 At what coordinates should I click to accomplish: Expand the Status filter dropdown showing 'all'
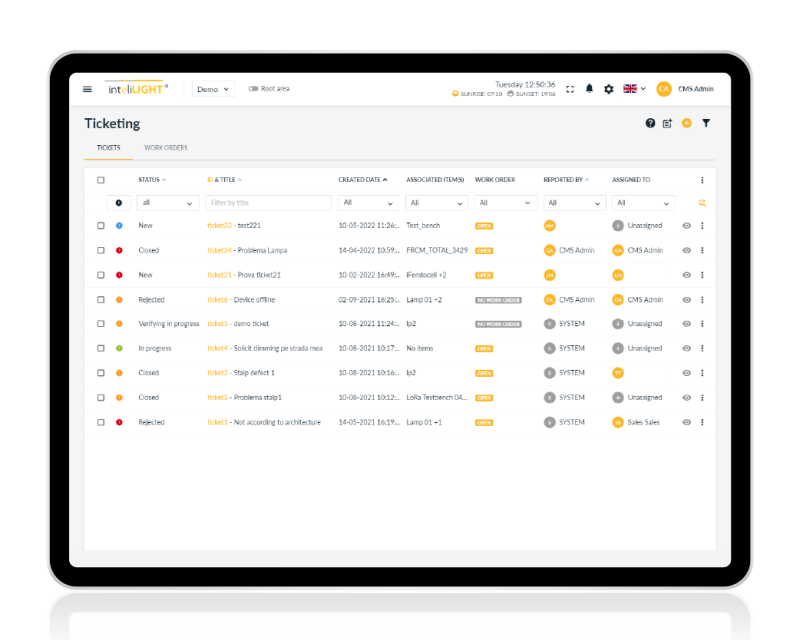click(x=166, y=202)
